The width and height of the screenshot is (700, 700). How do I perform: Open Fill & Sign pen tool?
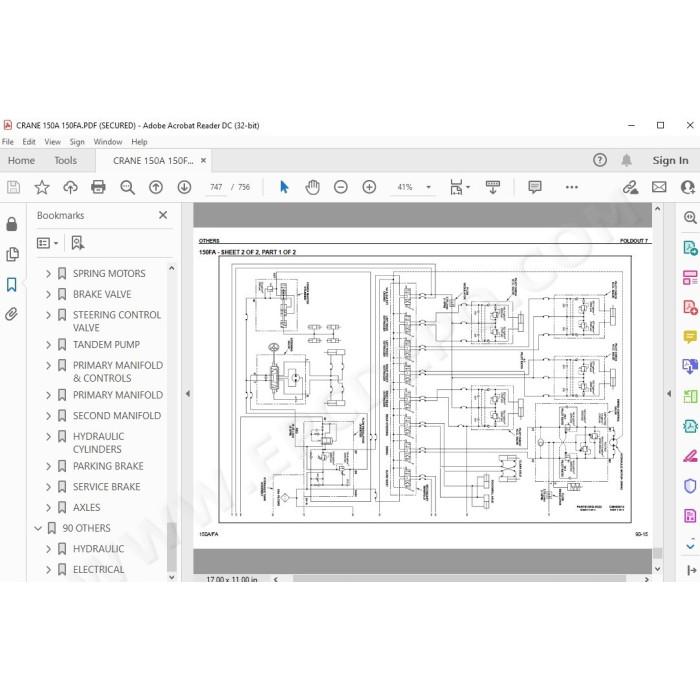(x=690, y=456)
